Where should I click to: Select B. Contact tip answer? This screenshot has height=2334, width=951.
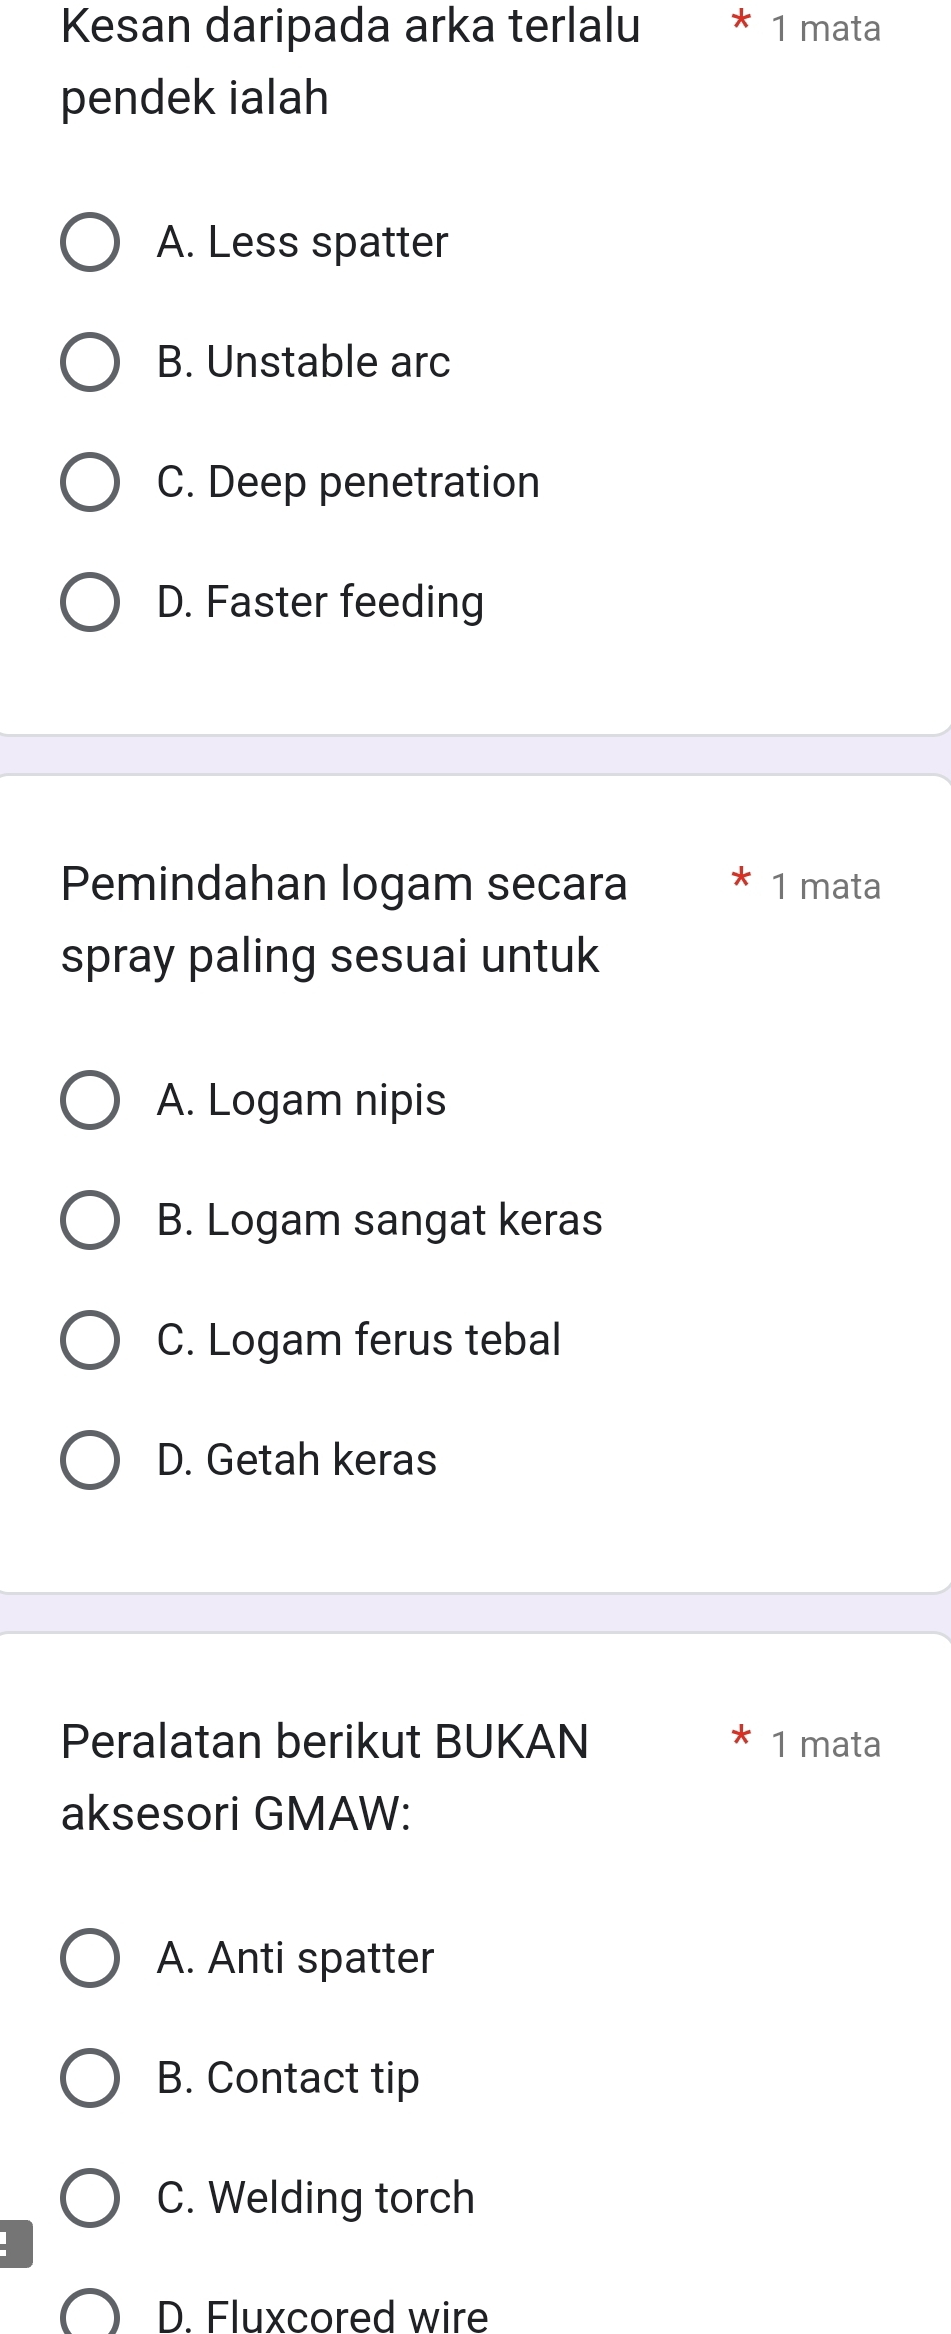tap(90, 2078)
